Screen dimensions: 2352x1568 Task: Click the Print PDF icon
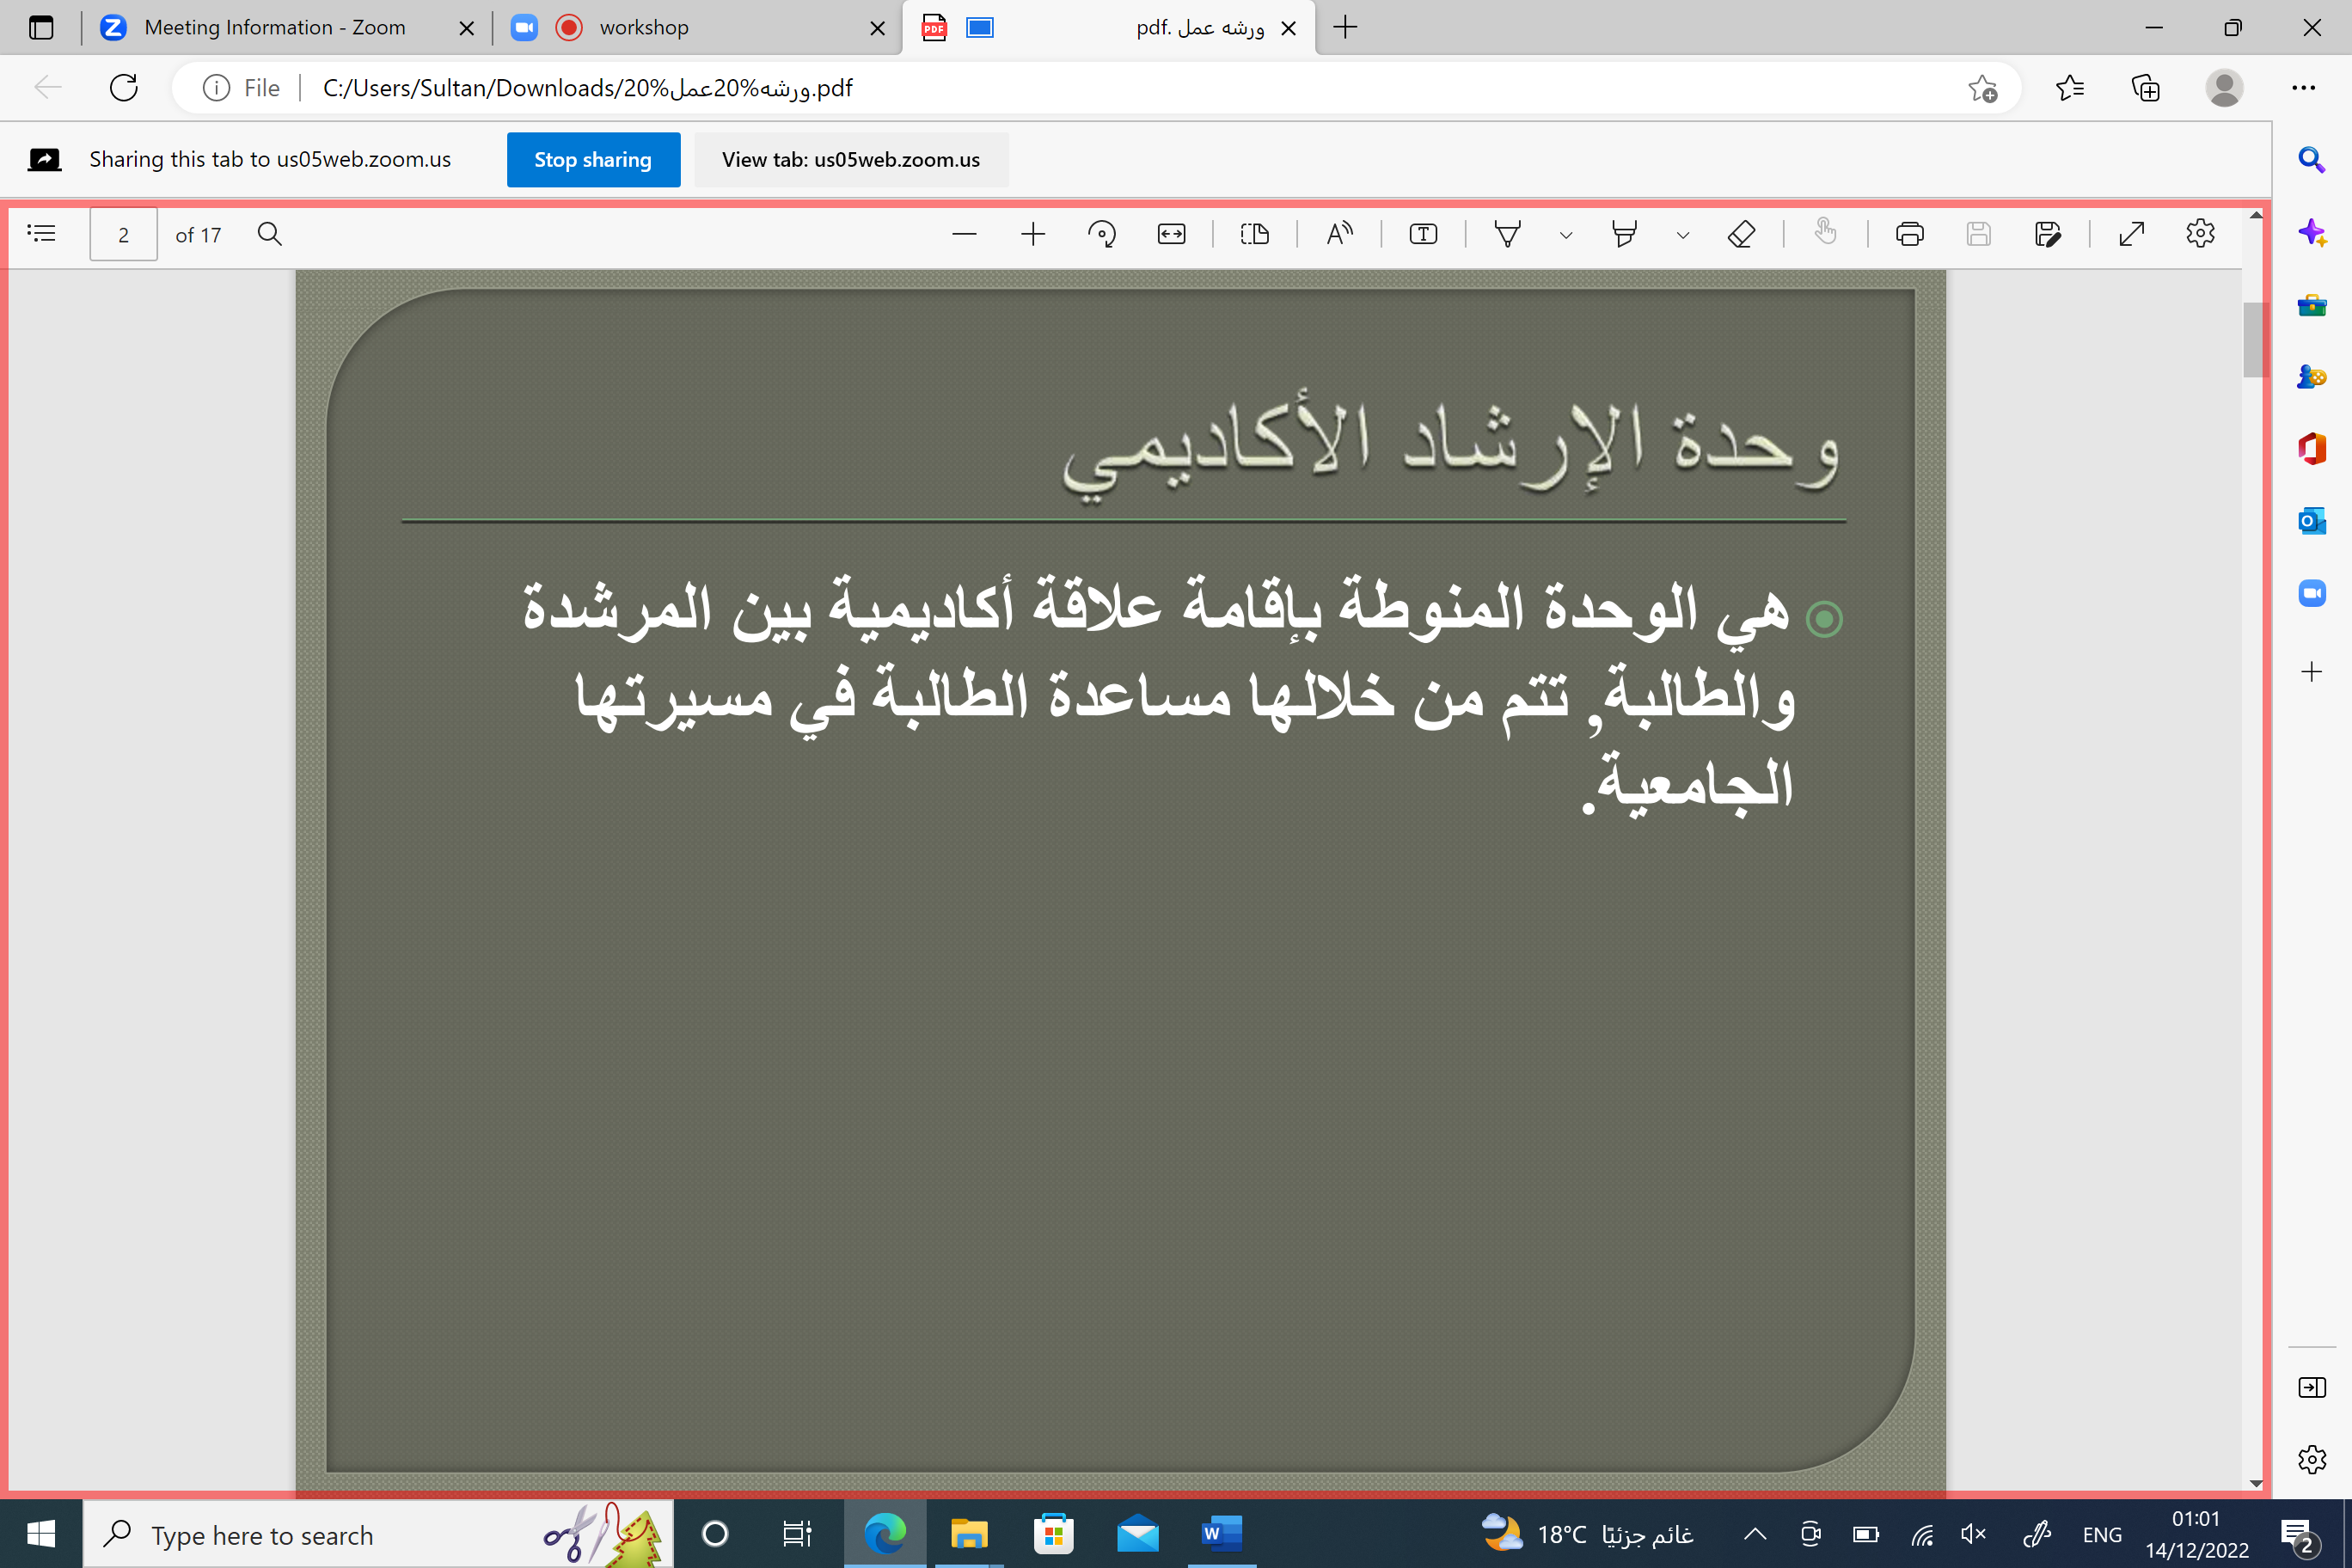1909,234
